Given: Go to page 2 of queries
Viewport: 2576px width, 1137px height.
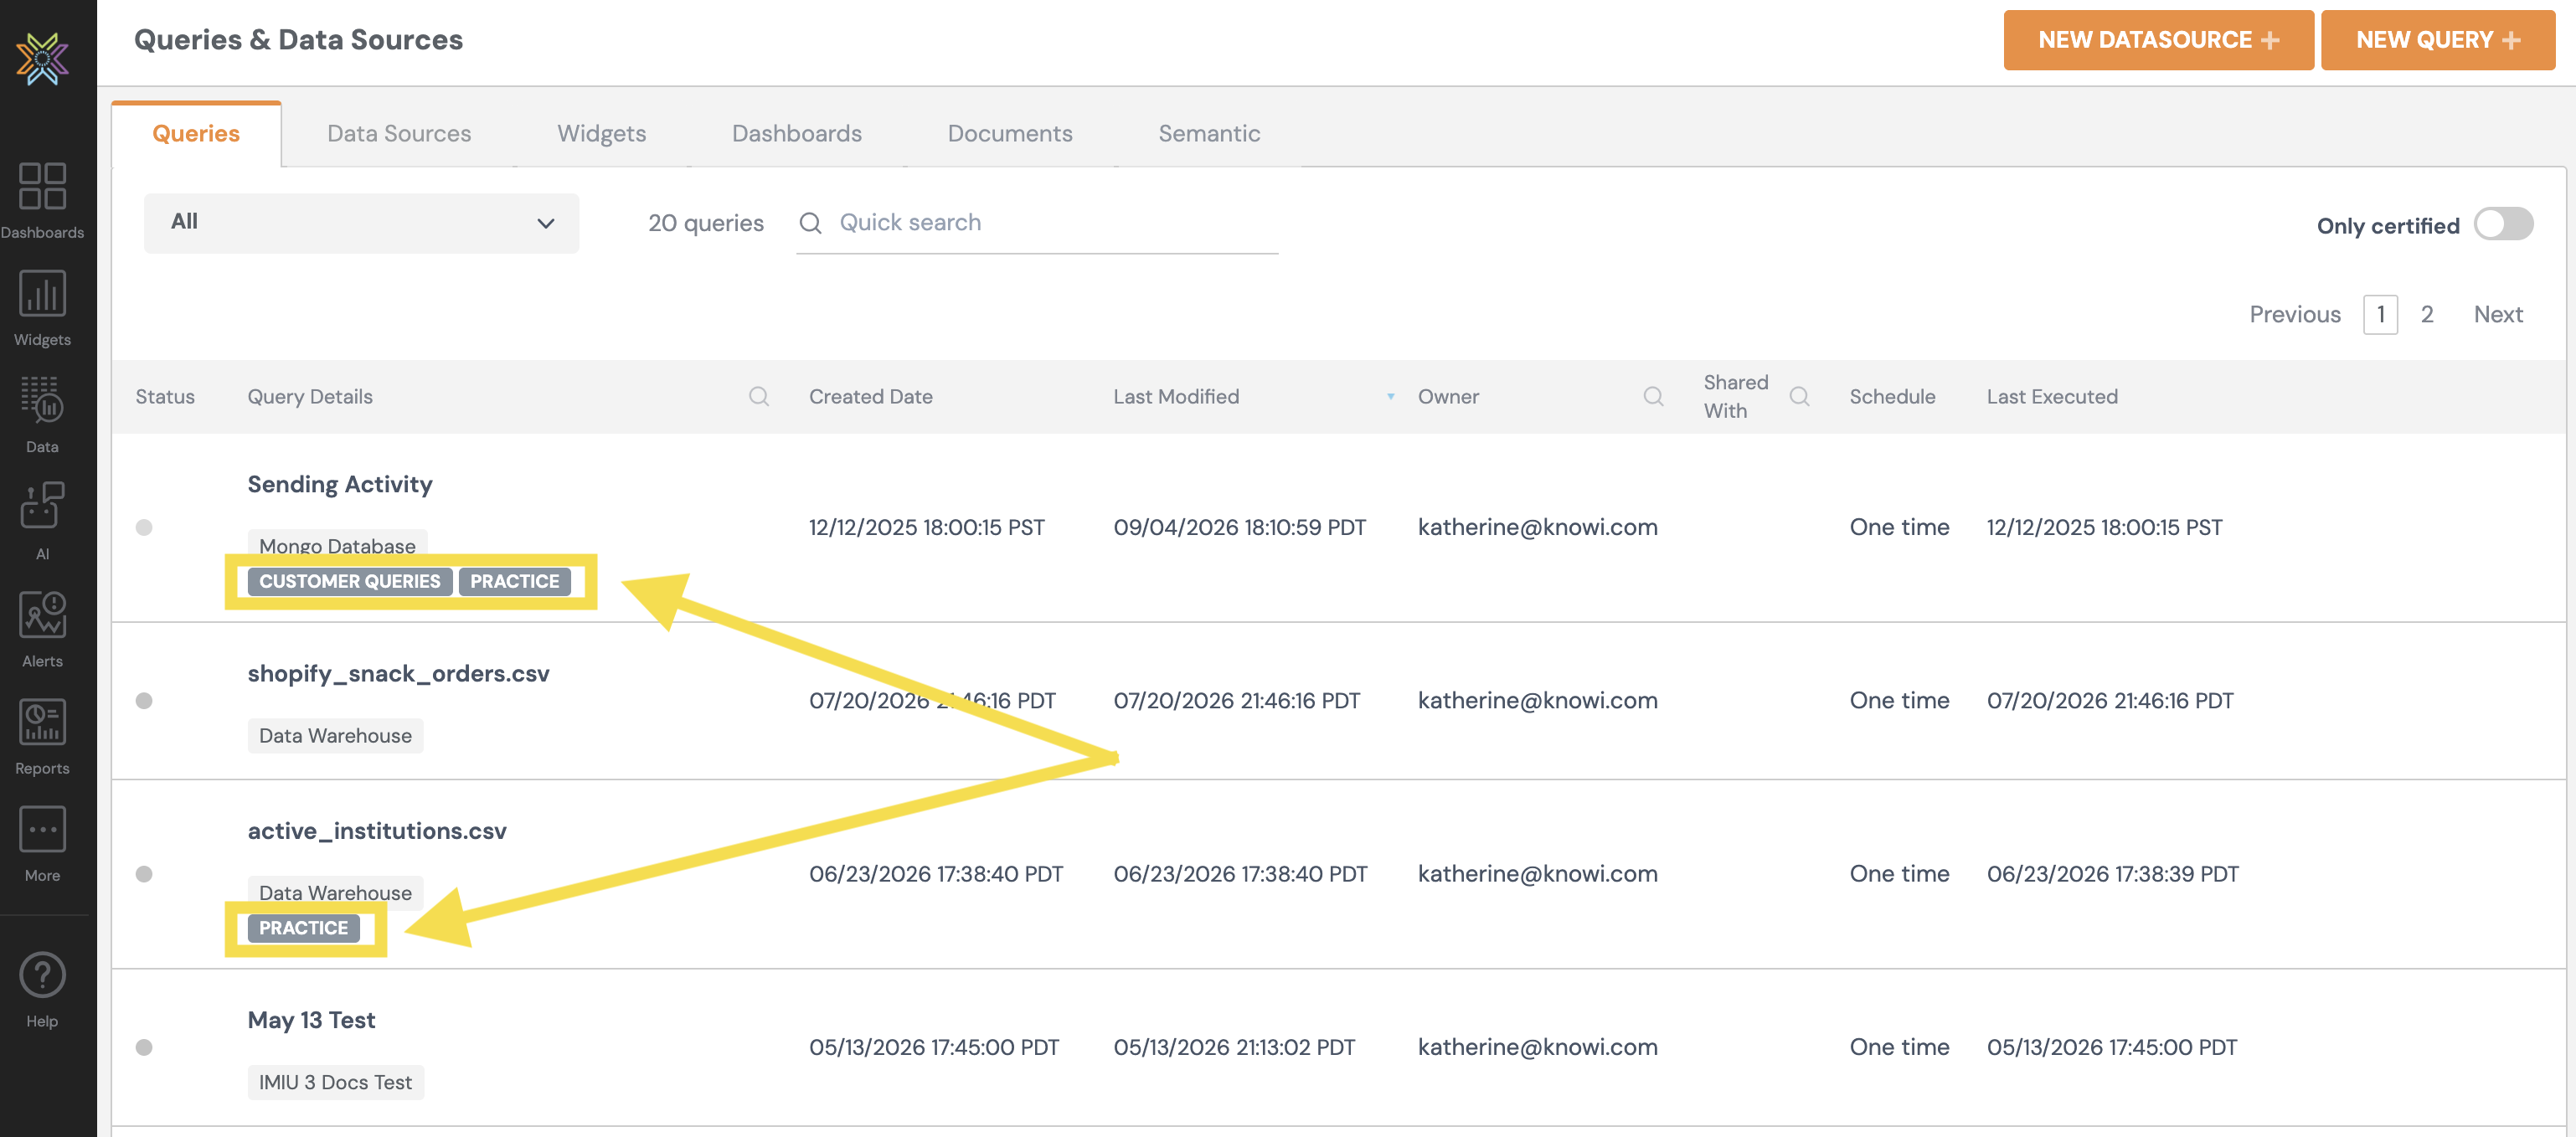Looking at the screenshot, I should 2426,314.
